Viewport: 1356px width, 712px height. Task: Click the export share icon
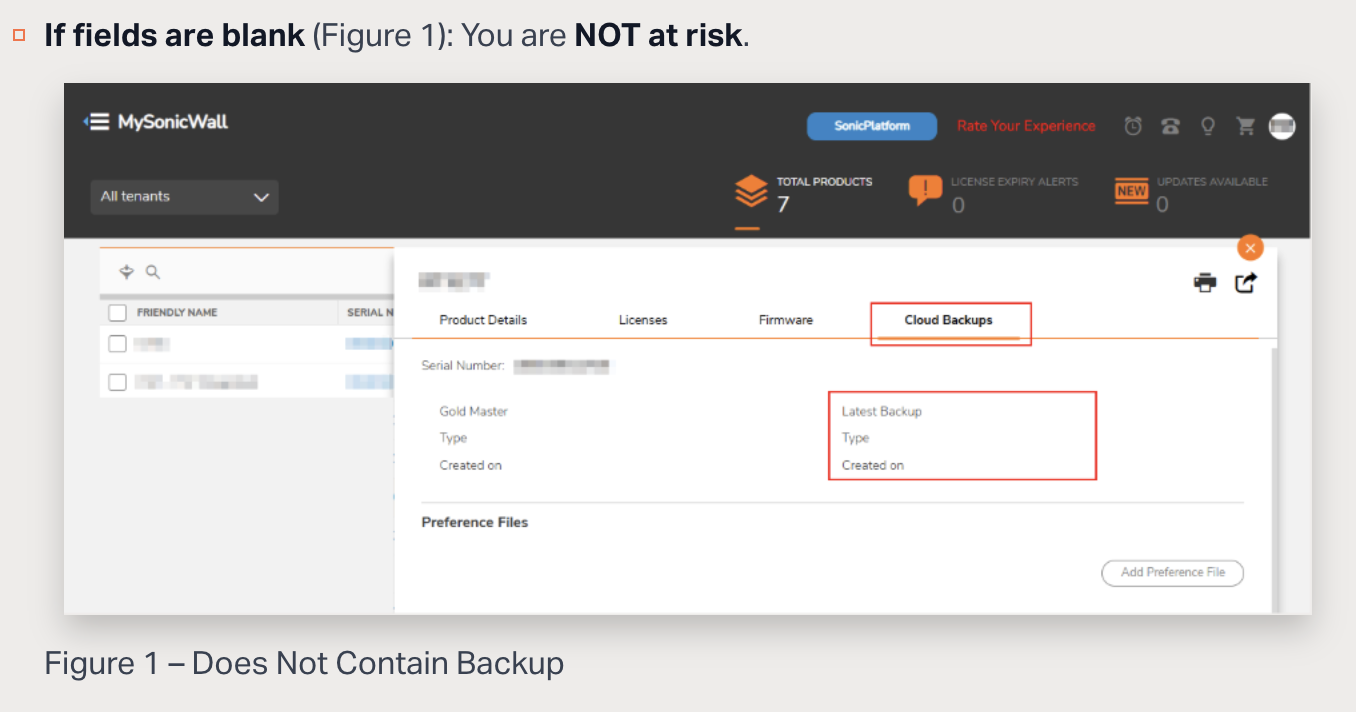(1245, 283)
